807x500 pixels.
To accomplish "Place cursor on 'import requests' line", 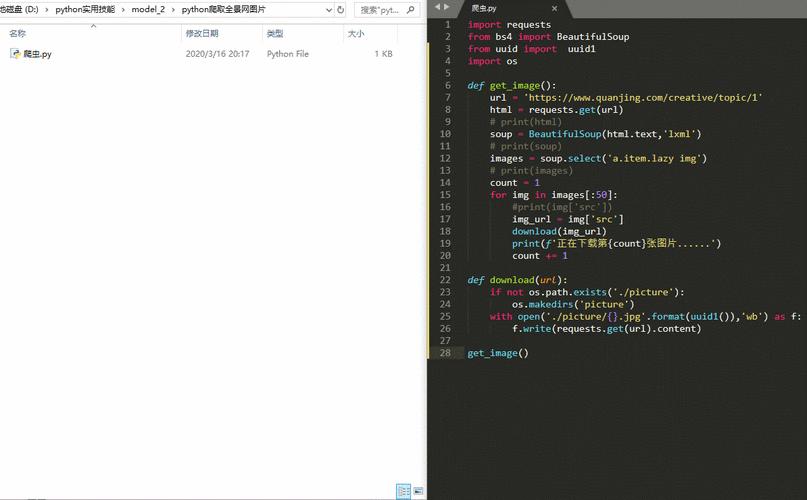I will point(509,25).
